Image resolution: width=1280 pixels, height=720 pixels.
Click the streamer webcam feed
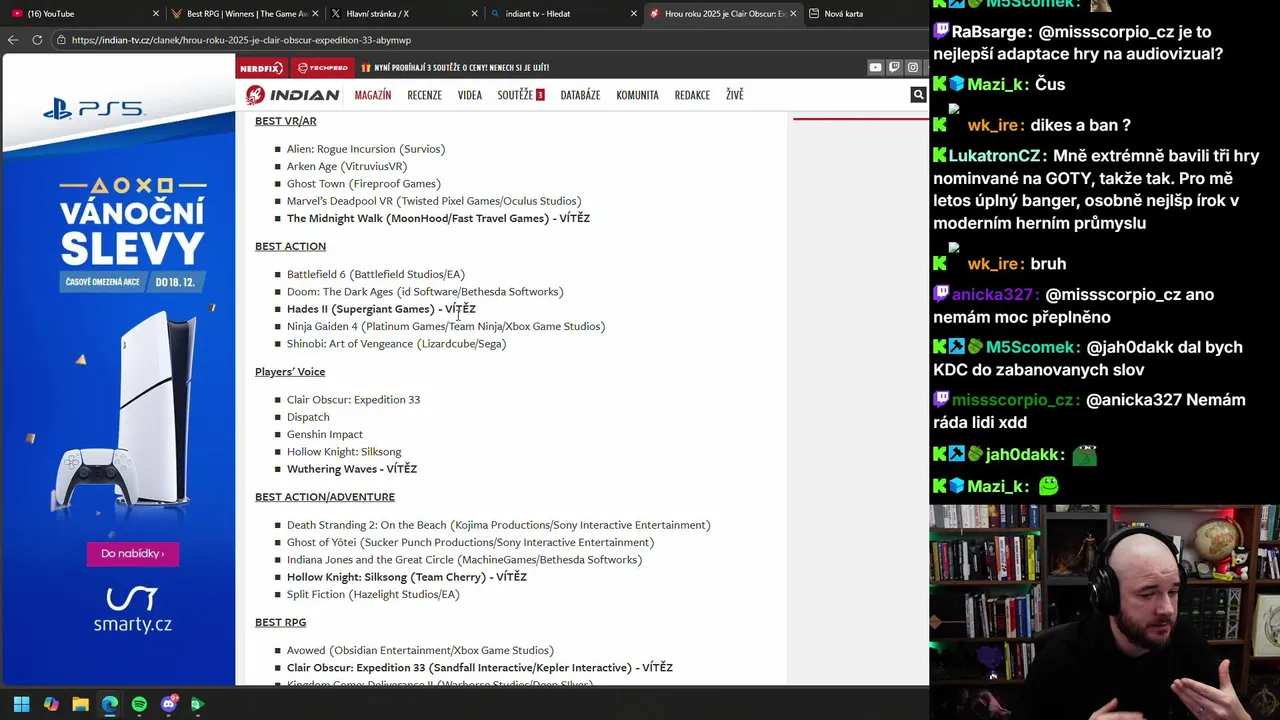pyautogui.click(x=1104, y=612)
